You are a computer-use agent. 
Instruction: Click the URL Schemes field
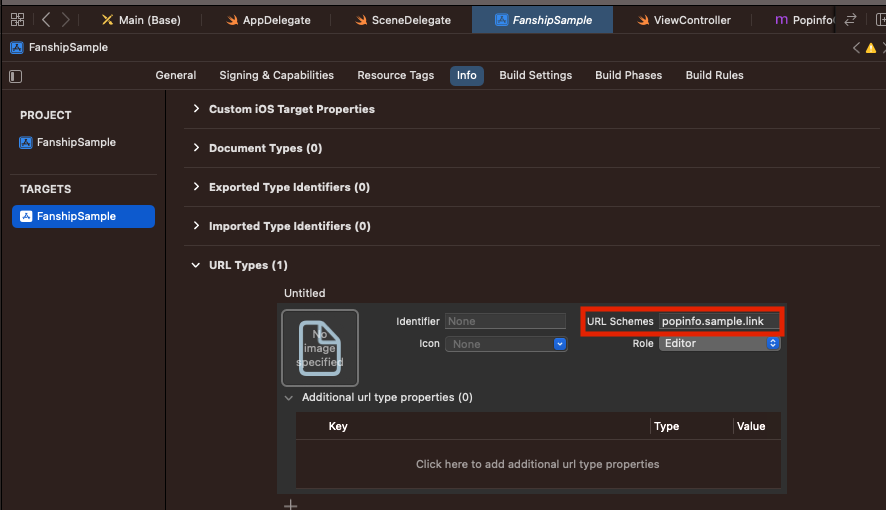(719, 321)
